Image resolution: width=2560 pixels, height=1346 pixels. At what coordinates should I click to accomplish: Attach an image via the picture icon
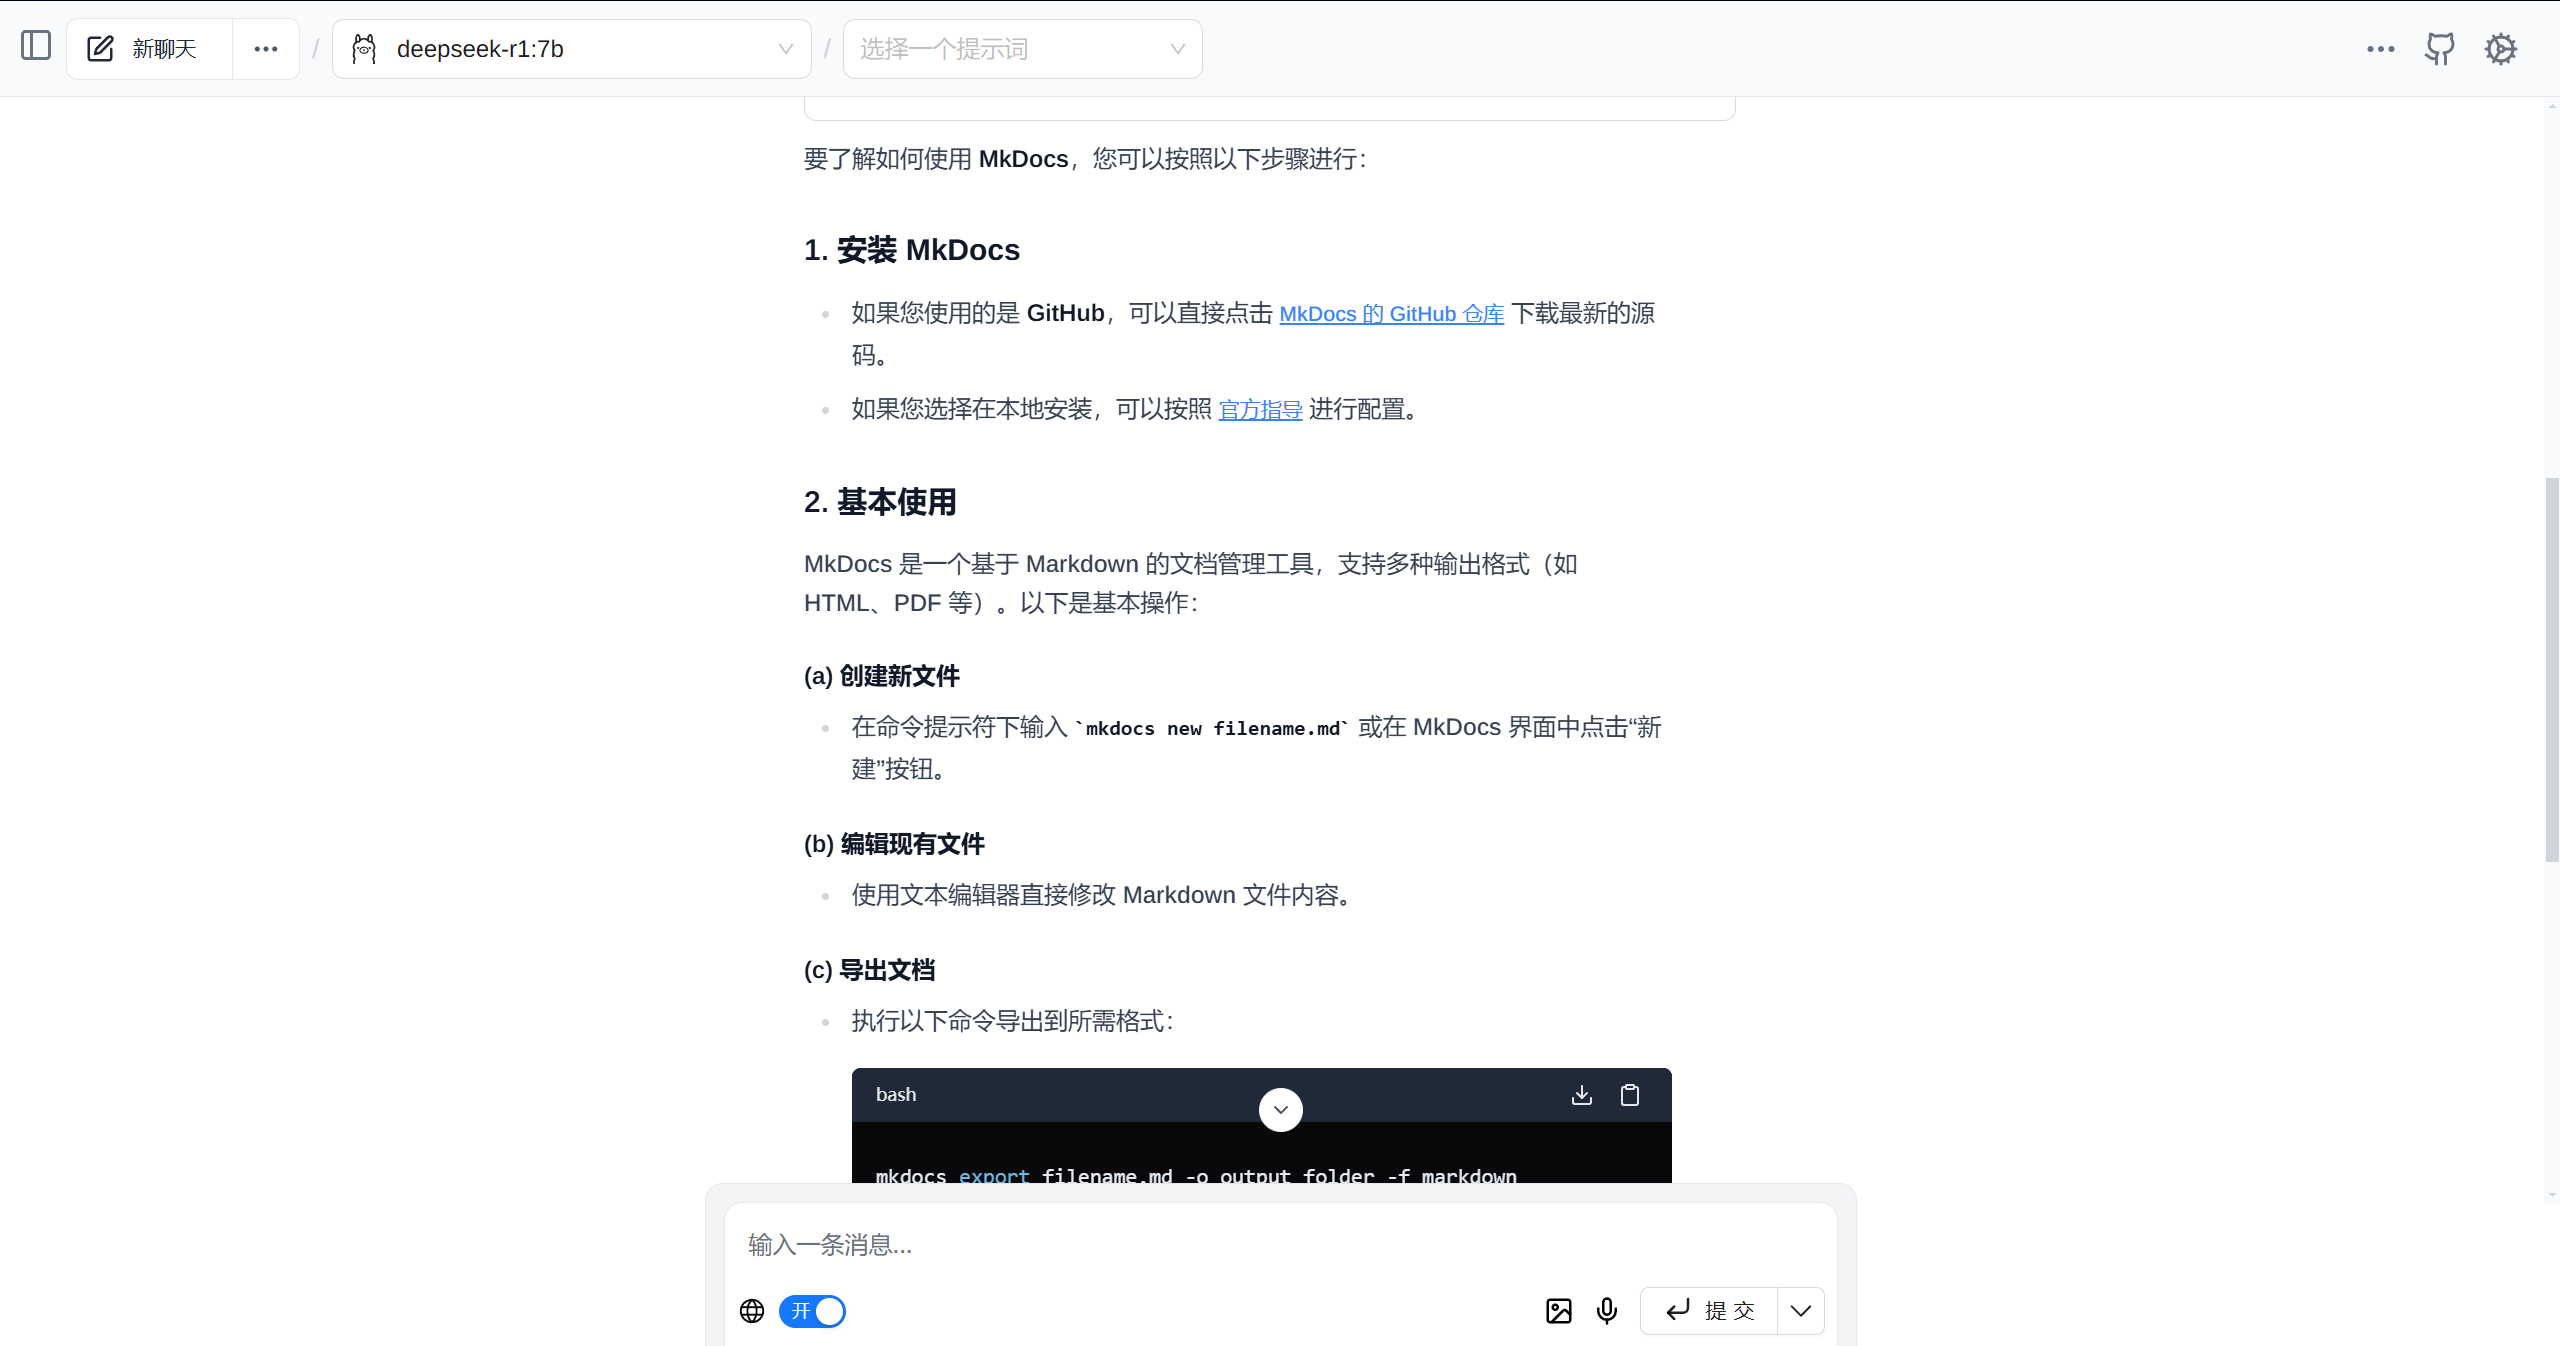[x=1559, y=1311]
